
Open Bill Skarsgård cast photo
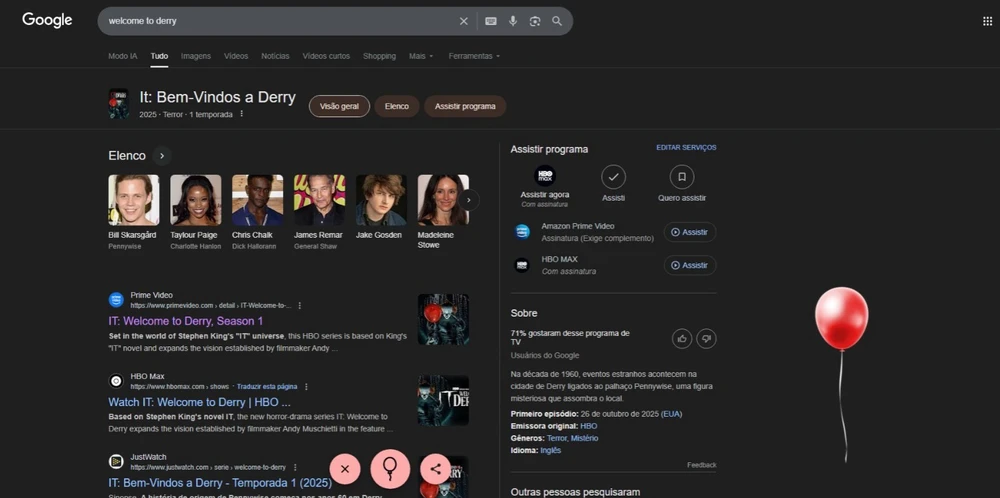point(133,200)
